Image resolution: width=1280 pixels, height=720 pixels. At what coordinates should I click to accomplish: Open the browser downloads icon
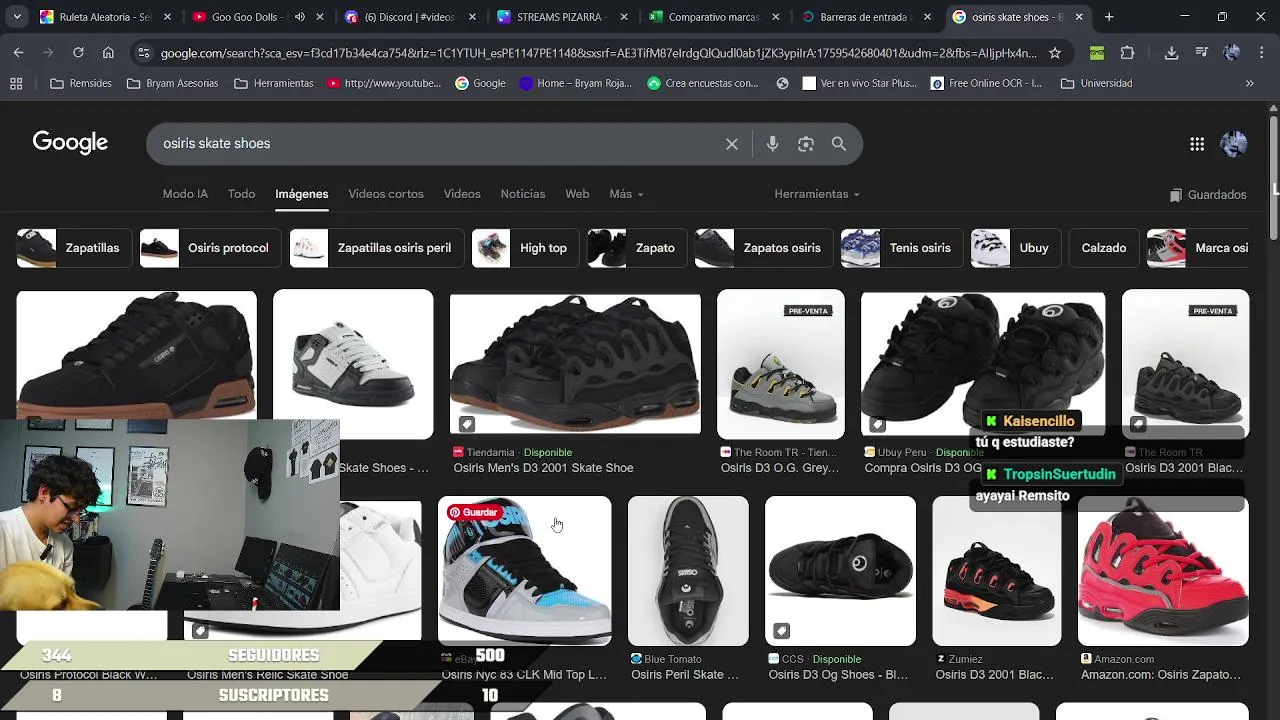coord(1171,53)
